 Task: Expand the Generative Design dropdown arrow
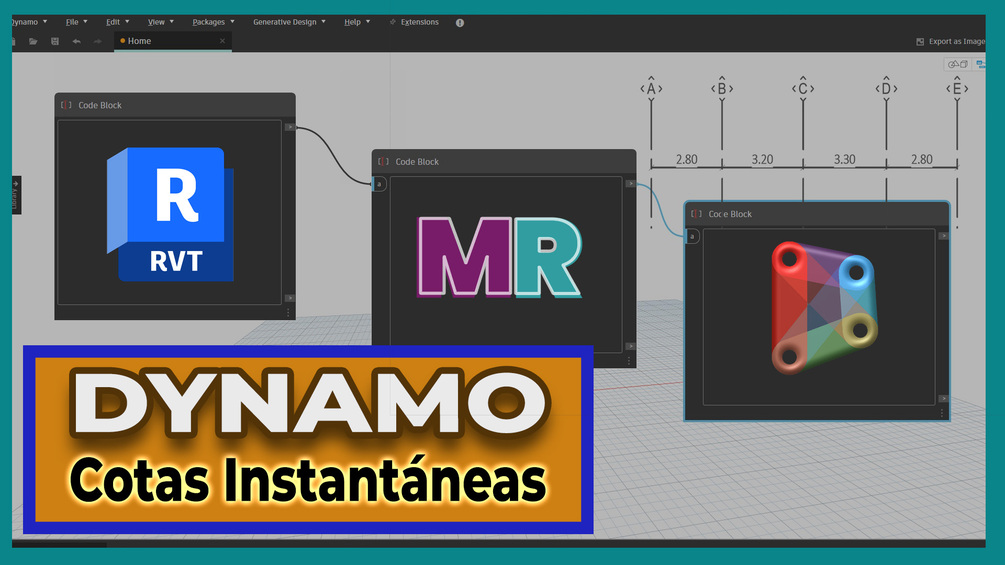323,22
